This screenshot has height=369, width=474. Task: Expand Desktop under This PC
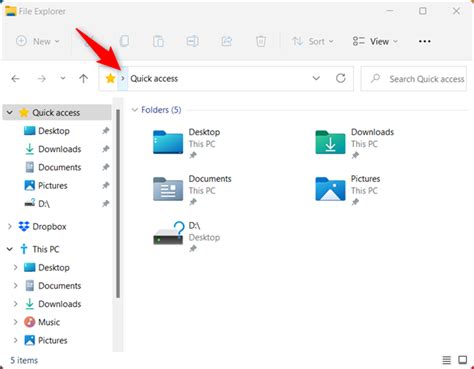click(15, 267)
